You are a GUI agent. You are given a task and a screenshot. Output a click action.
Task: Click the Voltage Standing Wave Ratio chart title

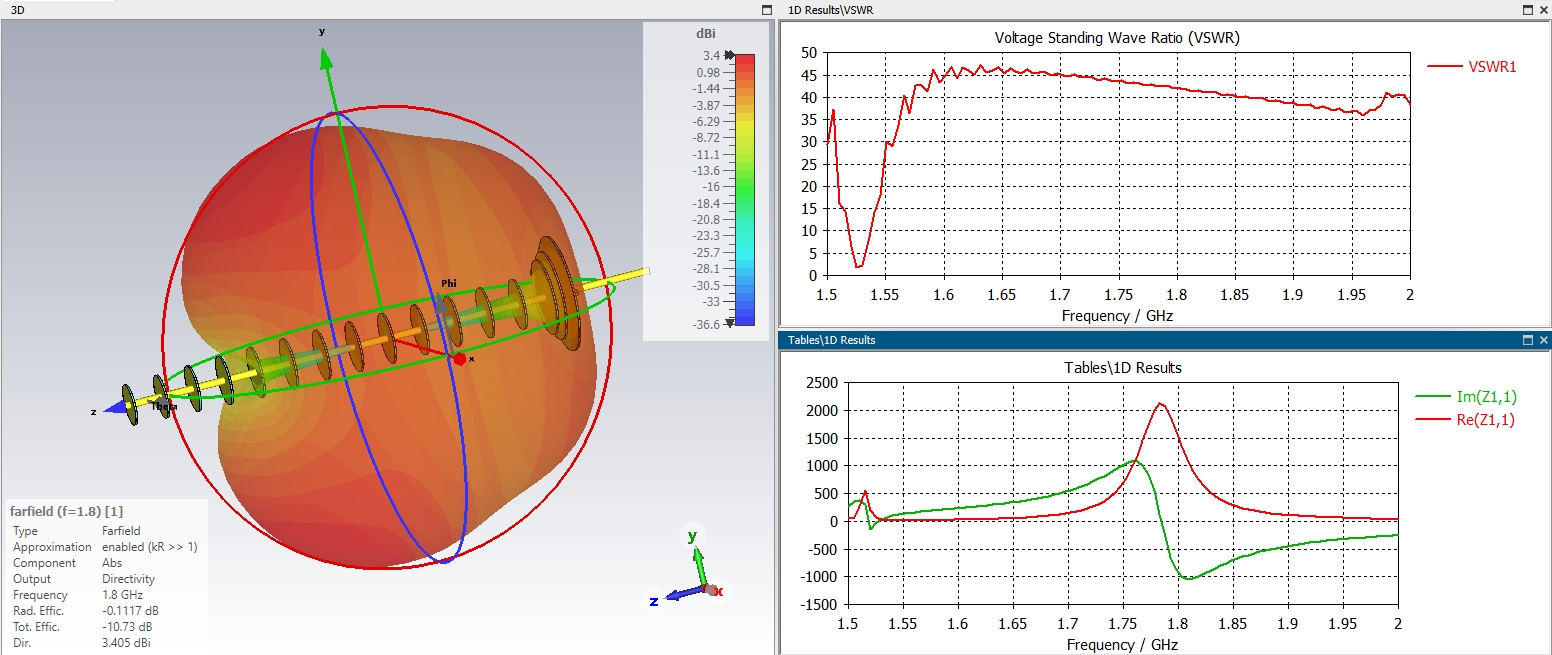tap(1118, 38)
